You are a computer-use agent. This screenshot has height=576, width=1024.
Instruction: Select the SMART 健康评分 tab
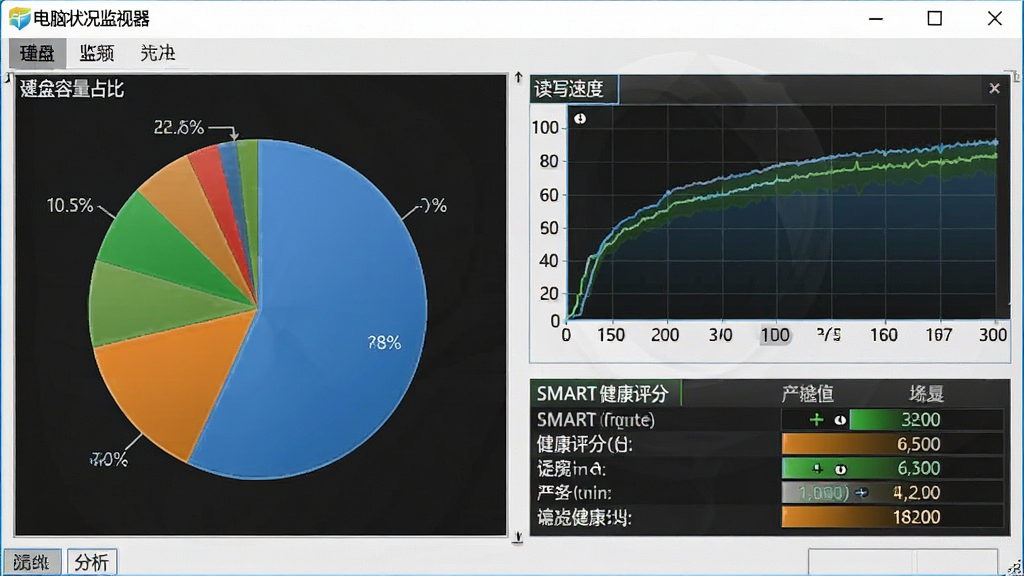605,393
